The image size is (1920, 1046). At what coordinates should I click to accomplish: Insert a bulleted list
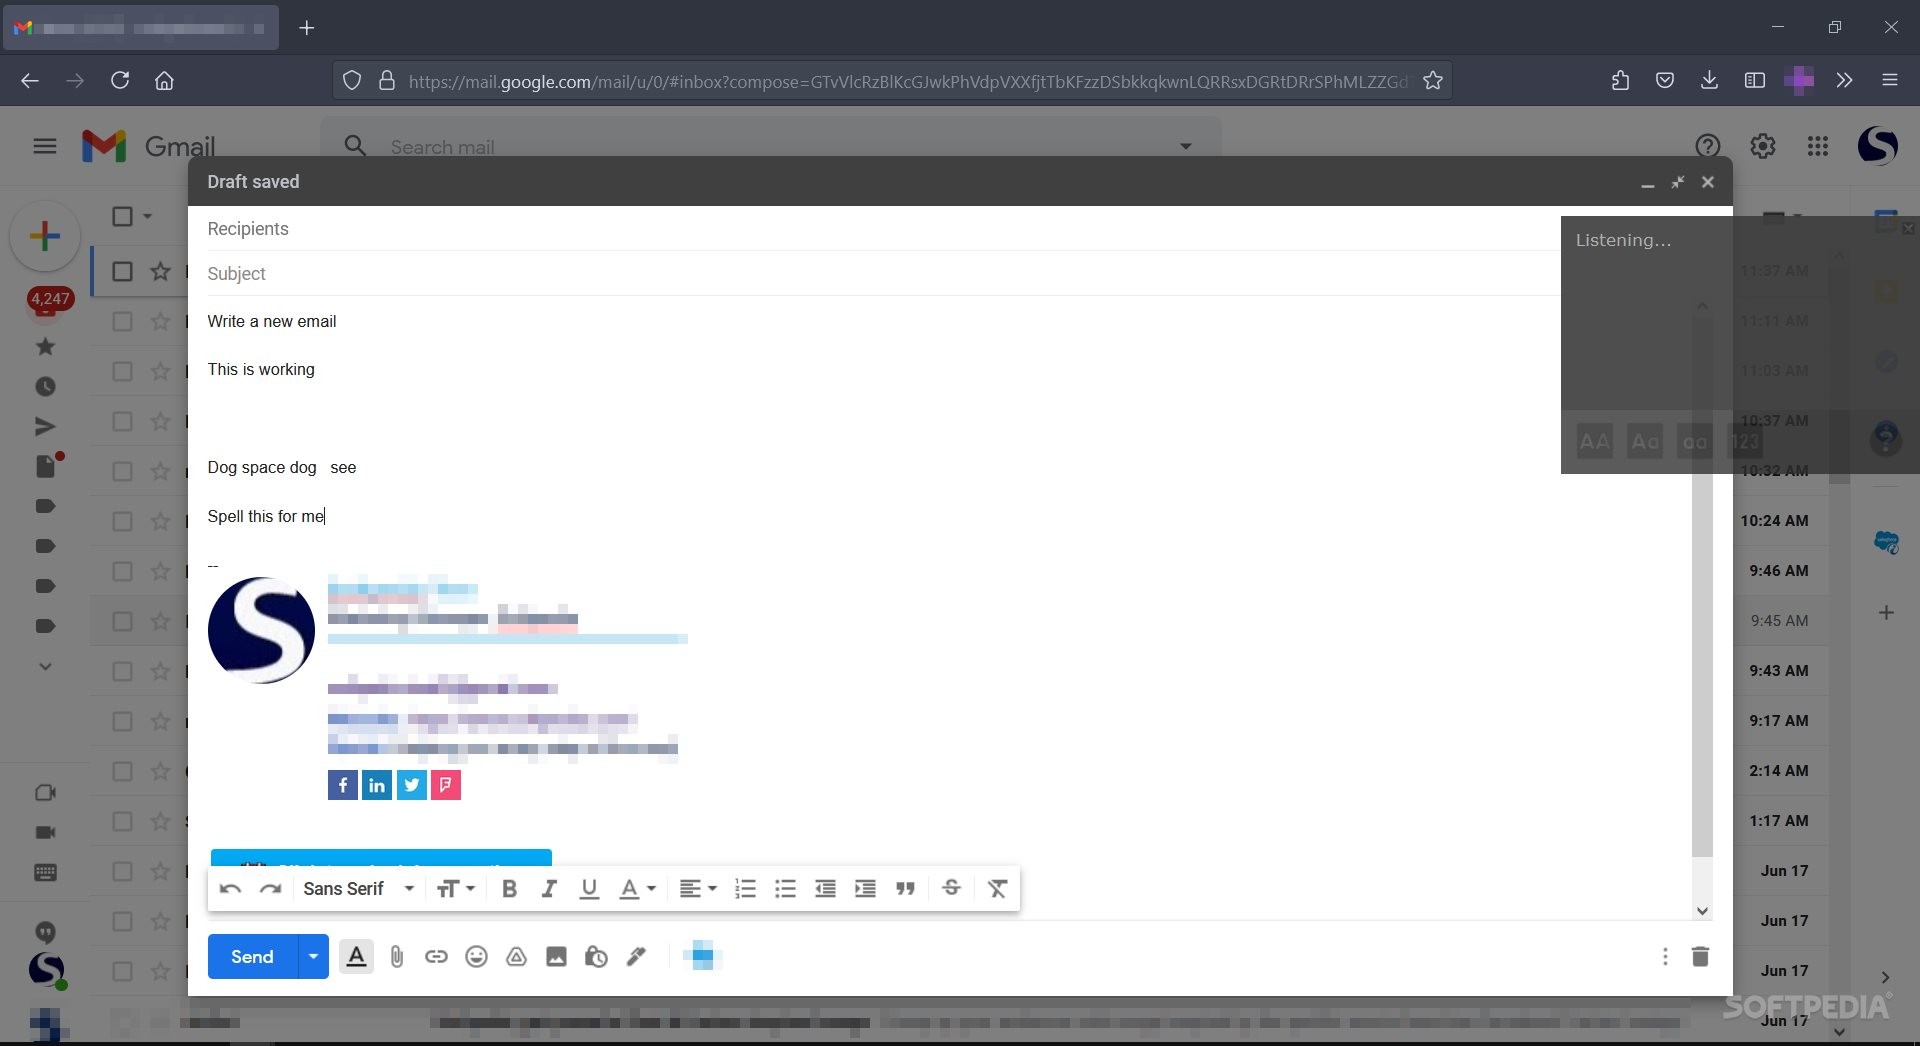(785, 889)
